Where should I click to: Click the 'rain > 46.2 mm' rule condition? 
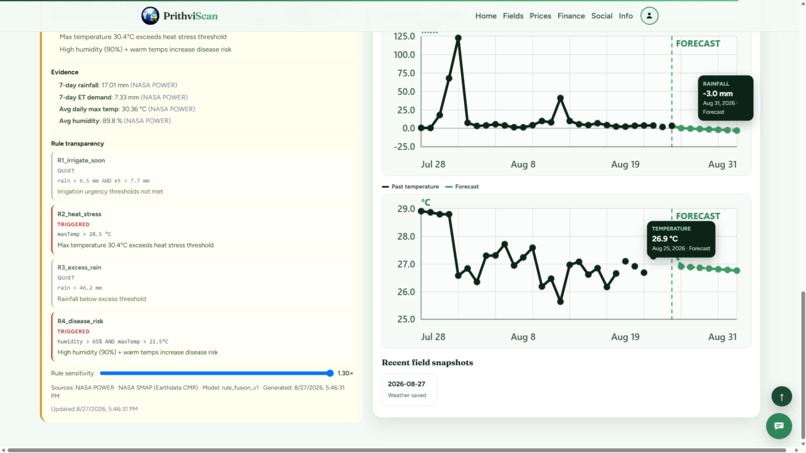[79, 288]
